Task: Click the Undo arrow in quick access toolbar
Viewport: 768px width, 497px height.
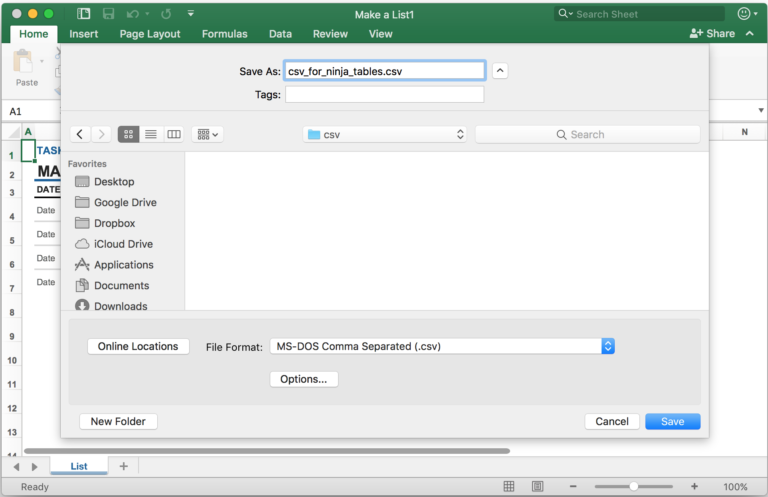Action: tap(133, 14)
